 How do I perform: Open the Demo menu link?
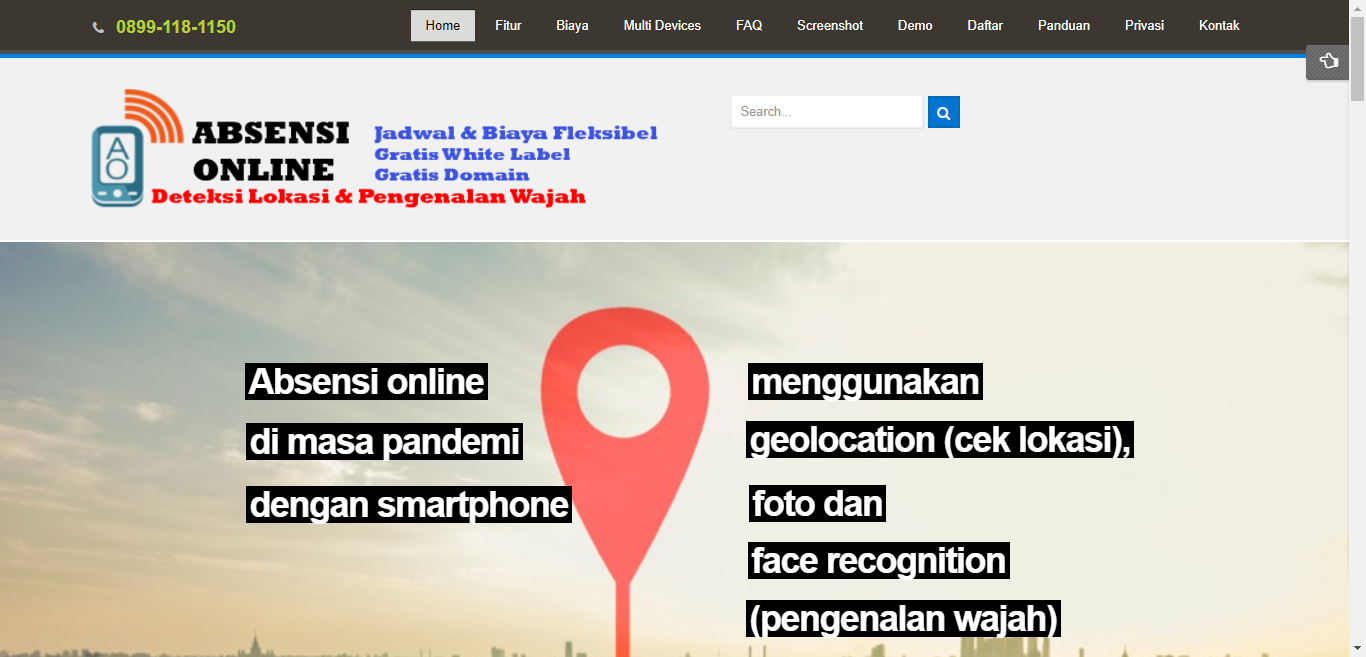pos(915,26)
